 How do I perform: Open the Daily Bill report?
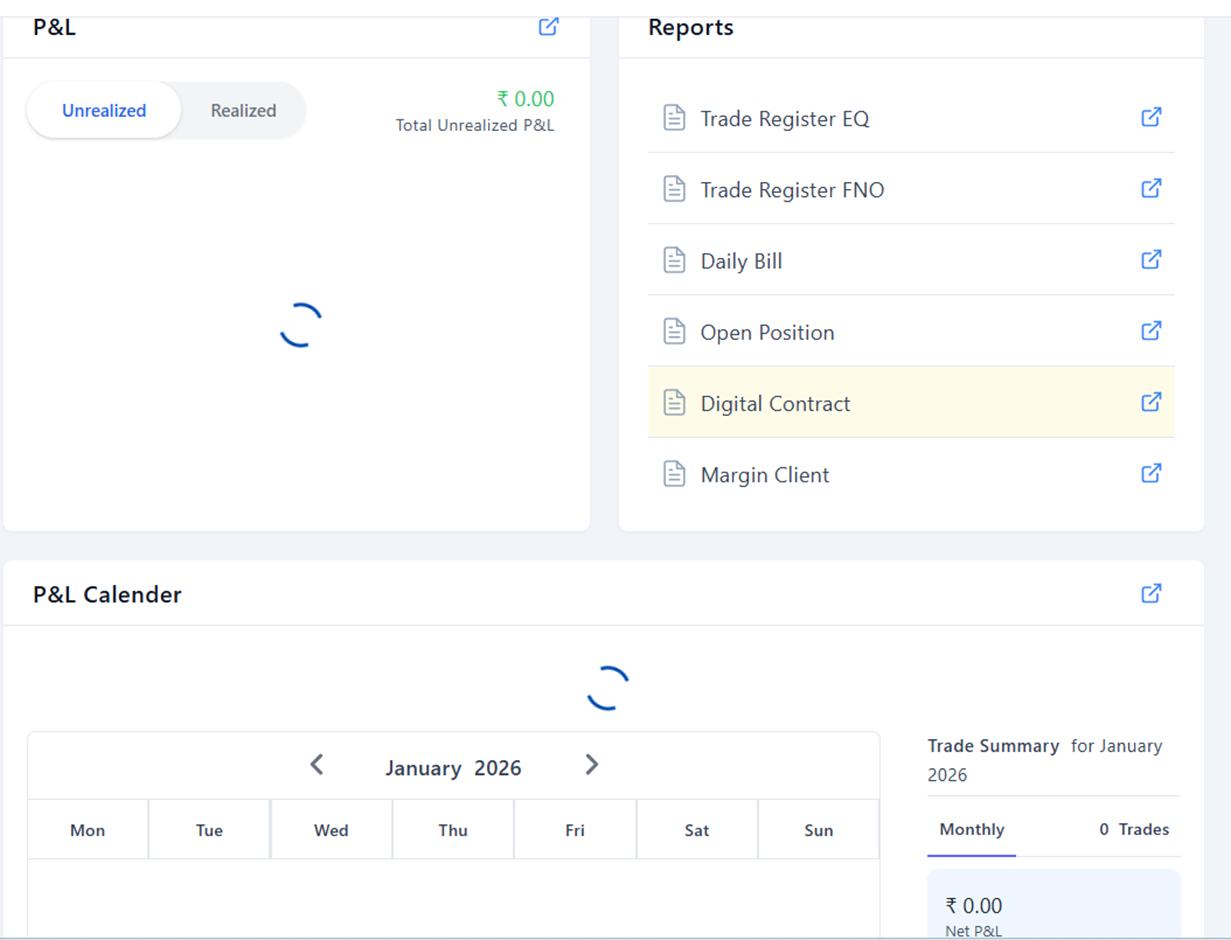pos(741,262)
